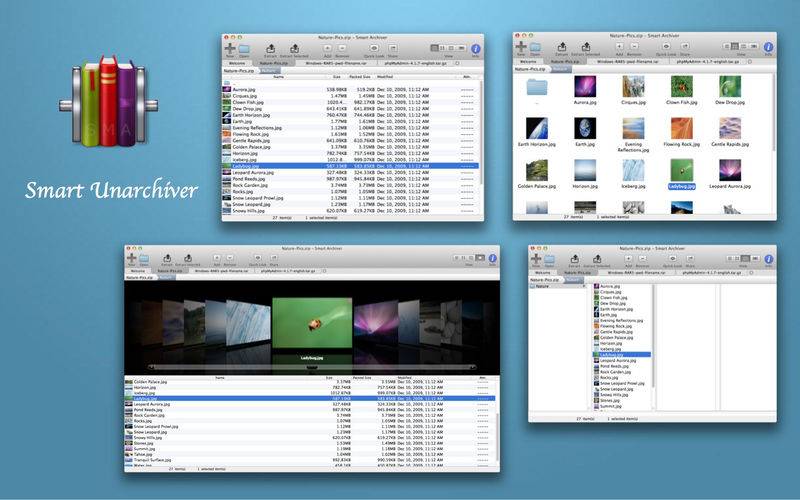Image resolution: width=800 pixels, height=500 pixels.
Task: Open Quick Look in the list-view window
Action: [374, 48]
